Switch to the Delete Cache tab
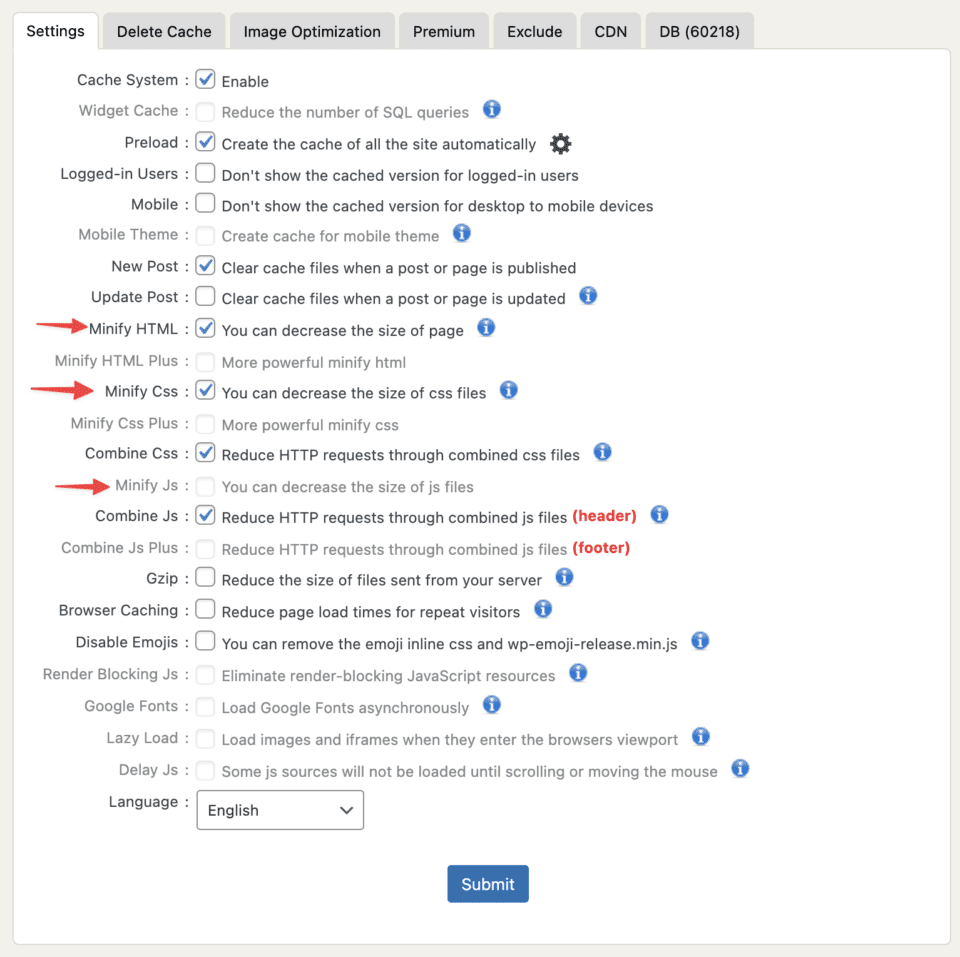Image resolution: width=960 pixels, height=957 pixels. tap(164, 31)
